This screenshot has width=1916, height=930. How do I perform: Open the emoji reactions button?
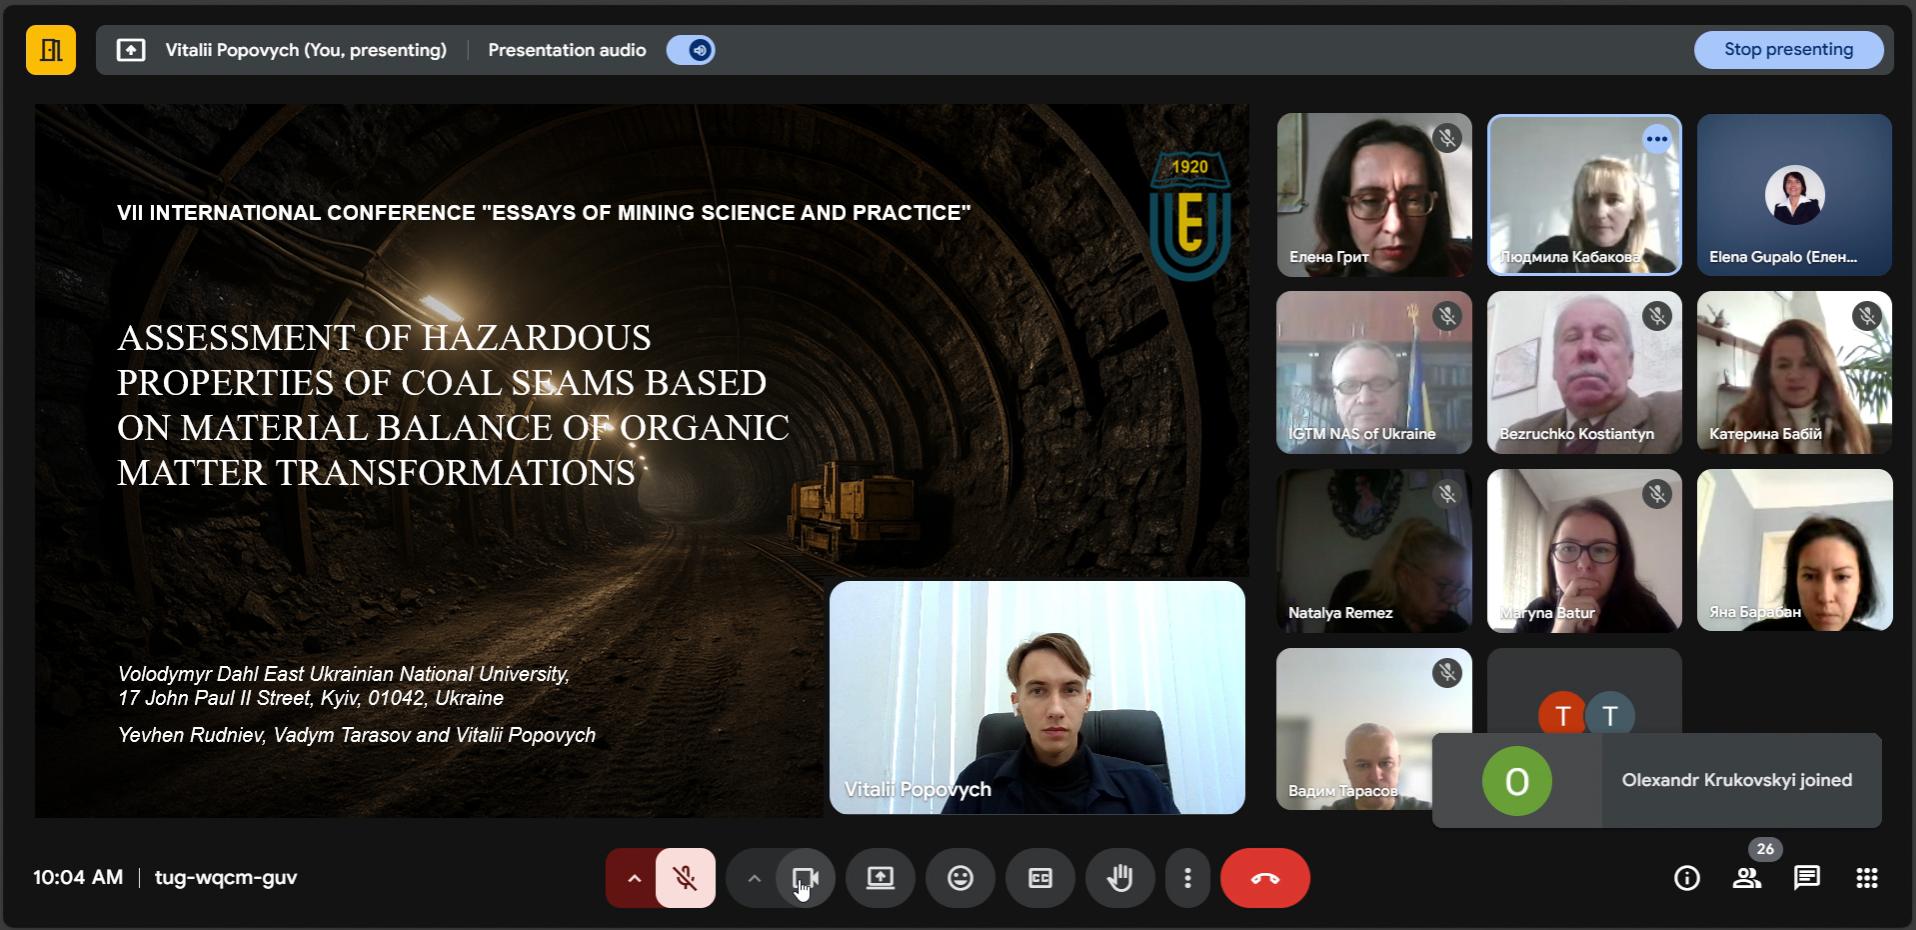[960, 878]
